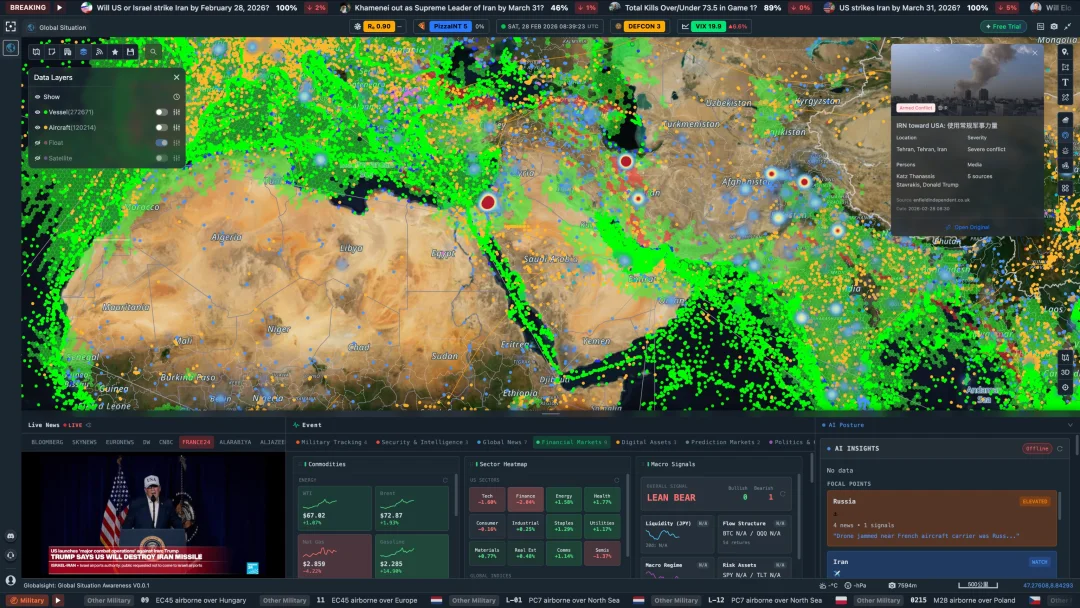Toggle the Float layer switch

pos(160,142)
